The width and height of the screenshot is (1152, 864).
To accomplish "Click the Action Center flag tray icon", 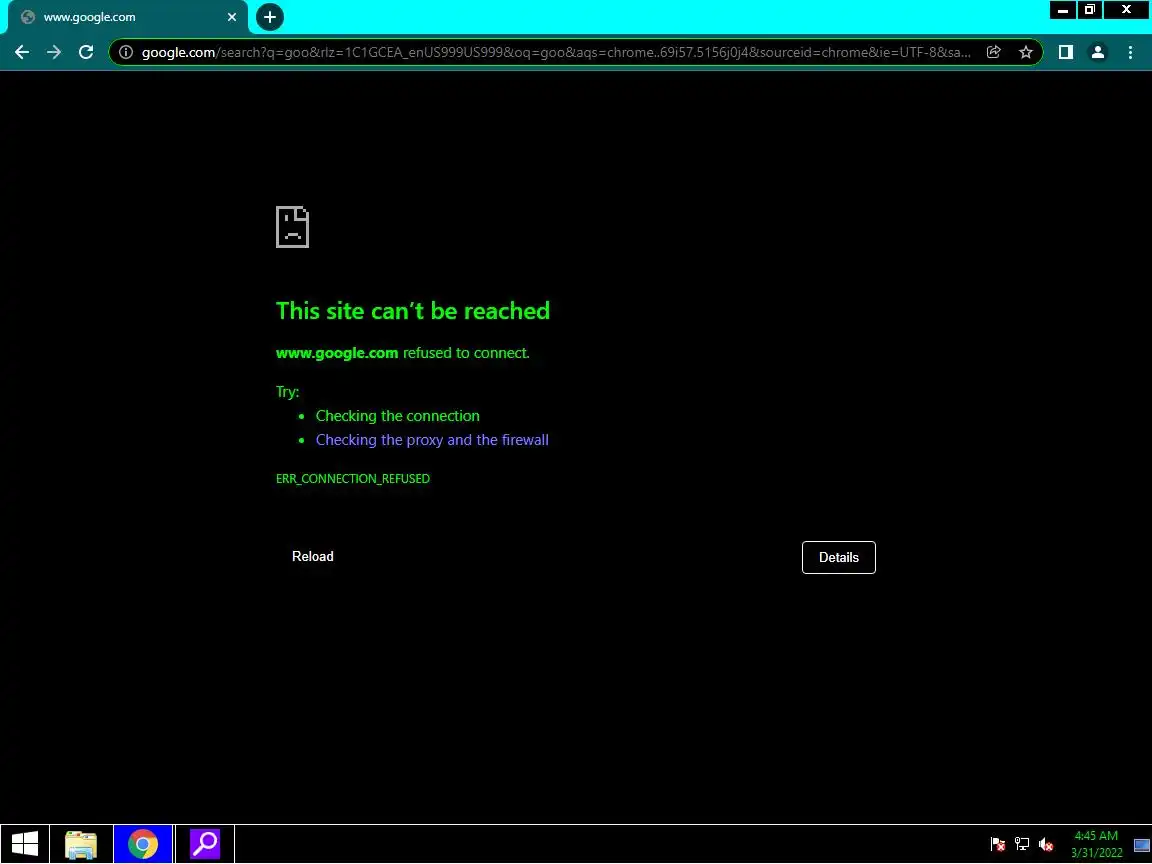I will point(997,844).
